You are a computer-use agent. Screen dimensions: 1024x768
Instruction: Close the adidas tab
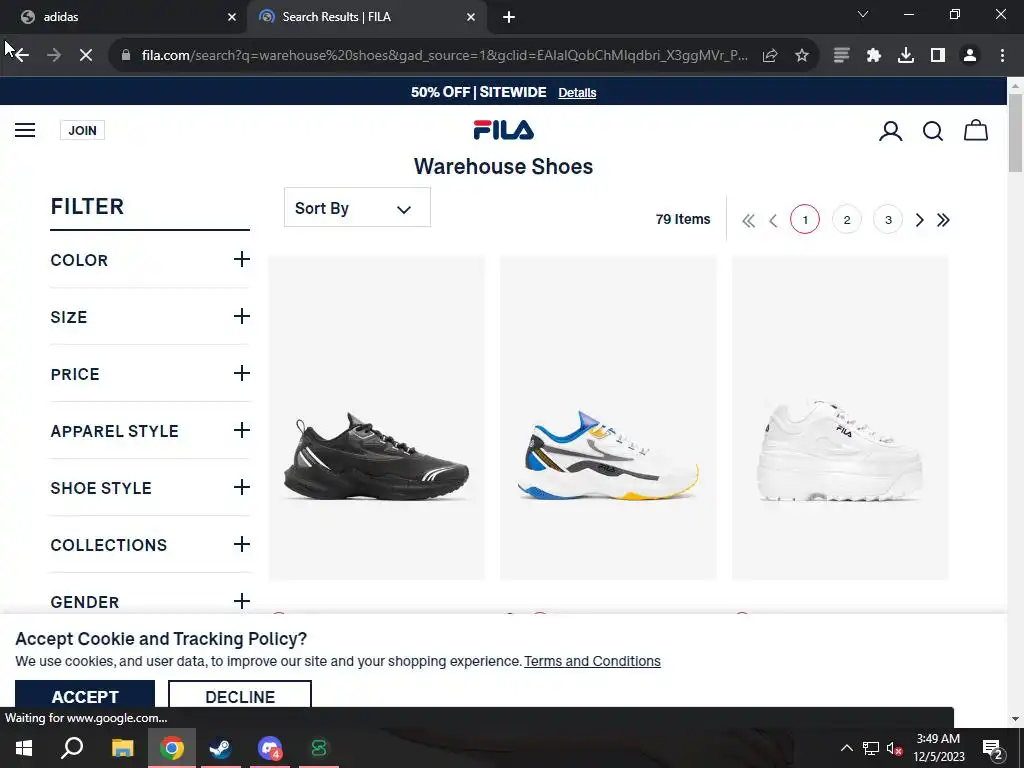click(232, 18)
